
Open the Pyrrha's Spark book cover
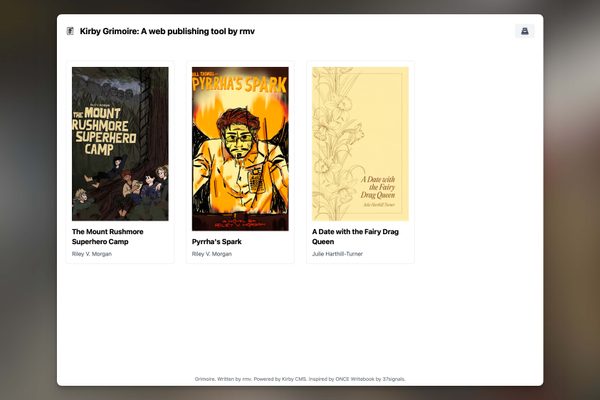[x=240, y=149]
